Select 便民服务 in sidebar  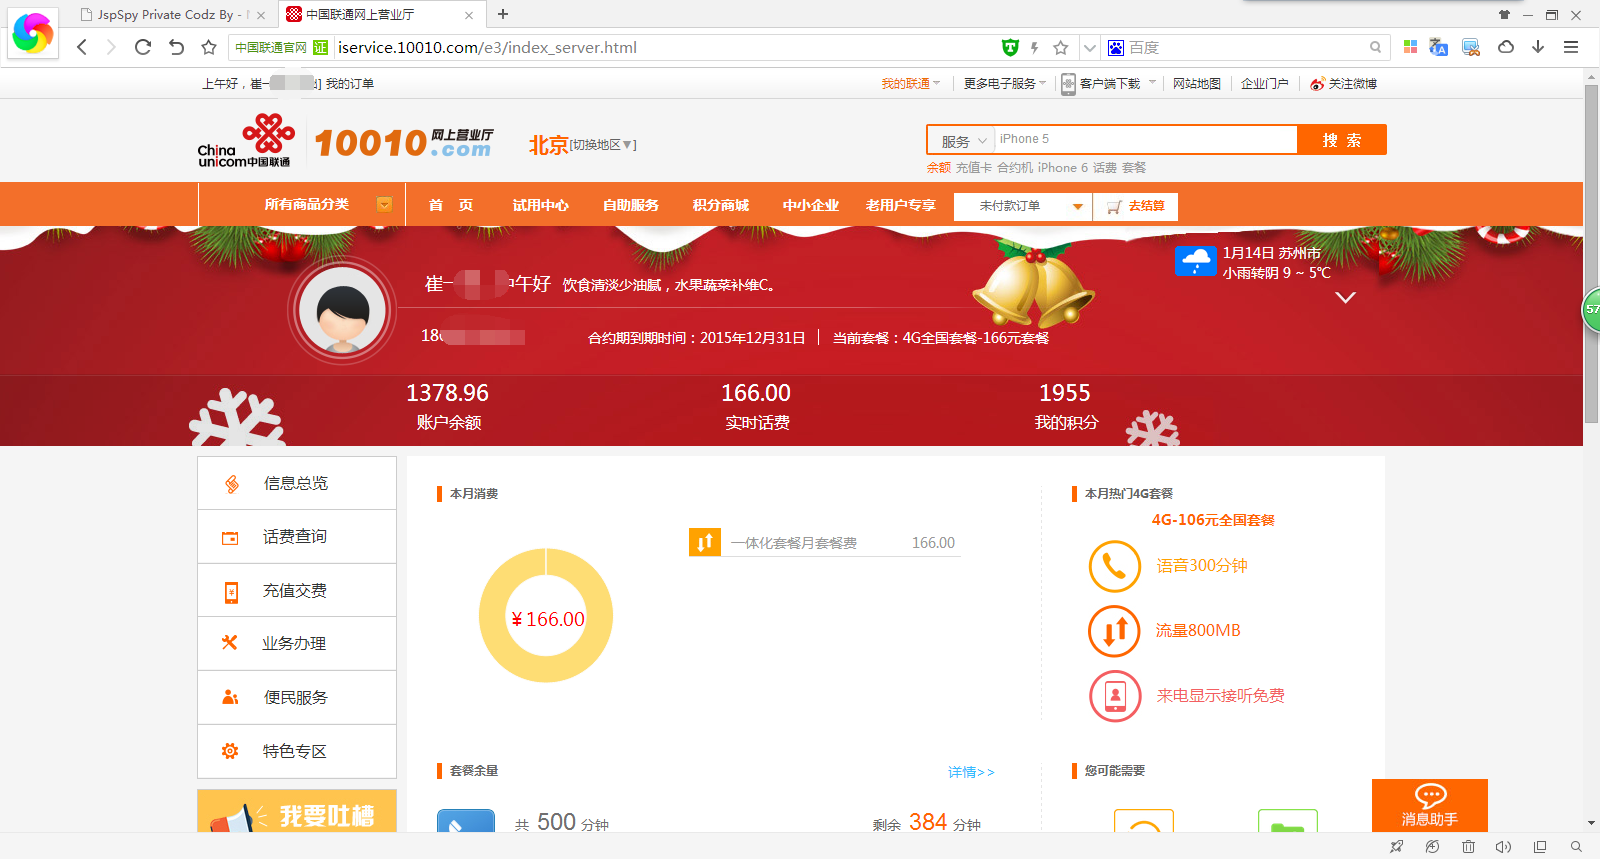(x=297, y=698)
